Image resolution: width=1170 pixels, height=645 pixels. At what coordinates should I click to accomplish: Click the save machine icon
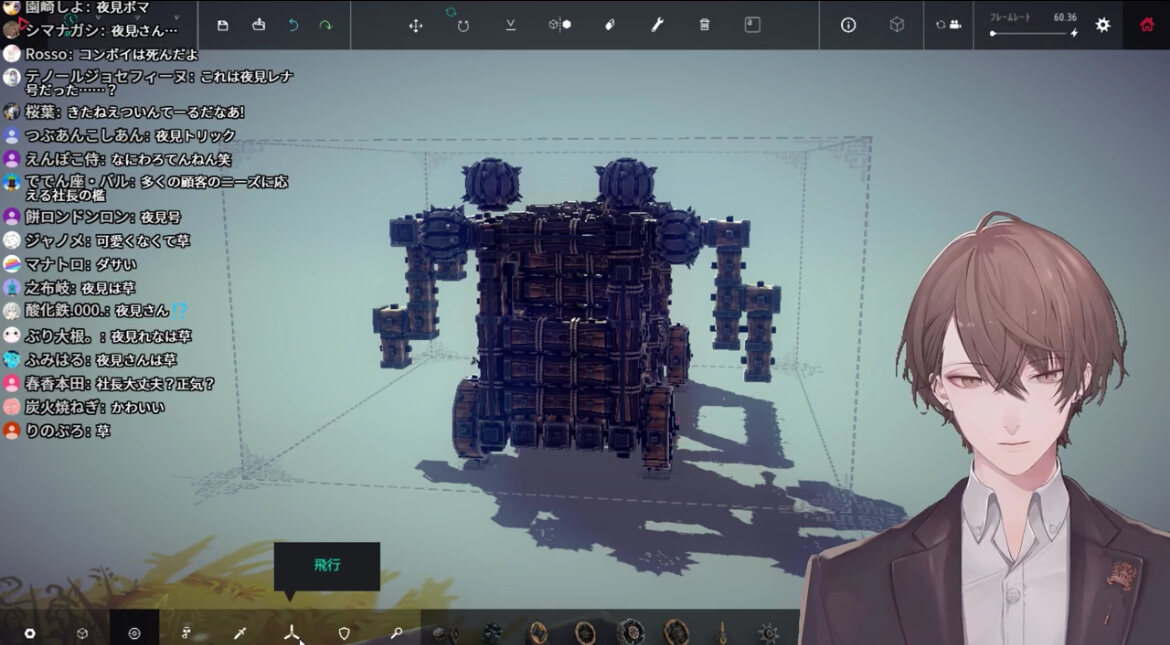pos(223,25)
